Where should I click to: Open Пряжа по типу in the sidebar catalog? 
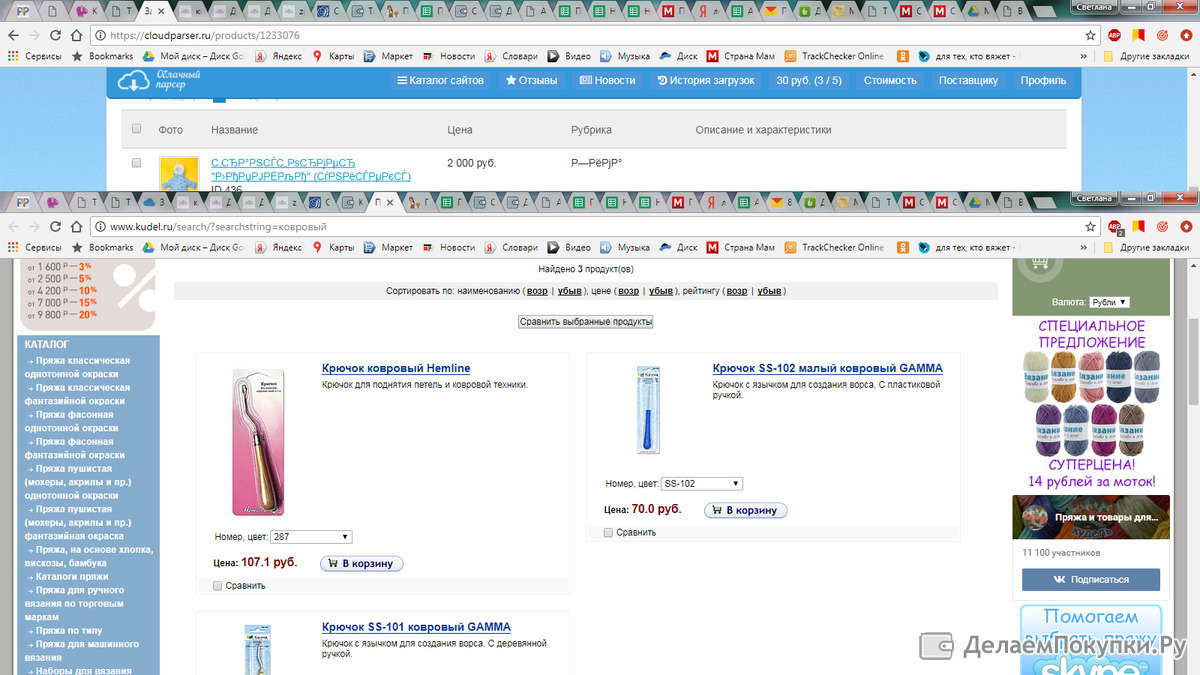[x=68, y=631]
